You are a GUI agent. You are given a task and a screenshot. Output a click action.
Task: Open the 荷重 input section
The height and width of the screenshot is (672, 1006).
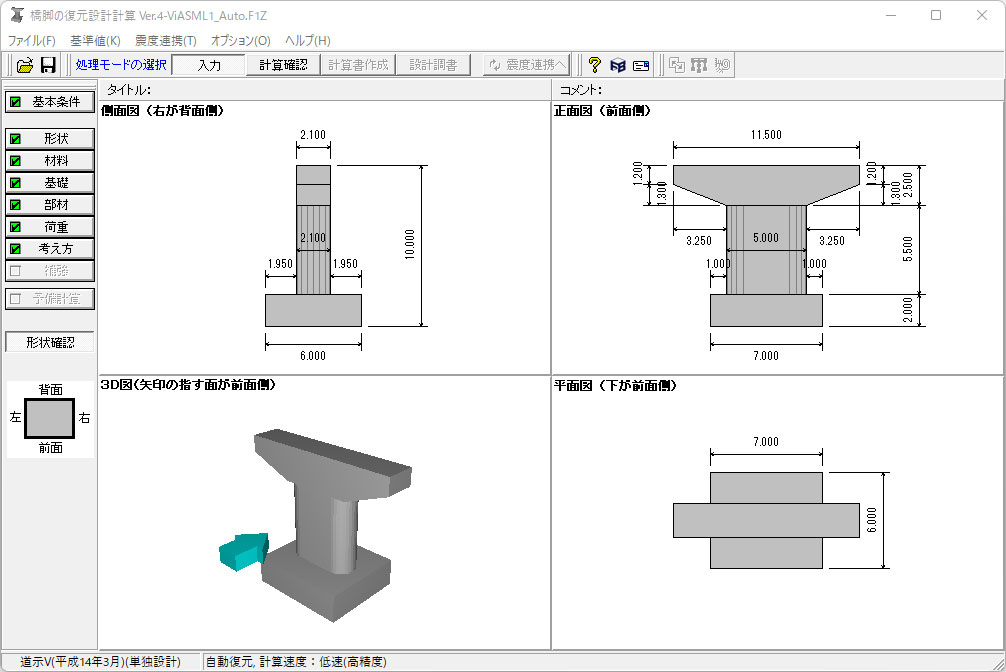[x=50, y=227]
